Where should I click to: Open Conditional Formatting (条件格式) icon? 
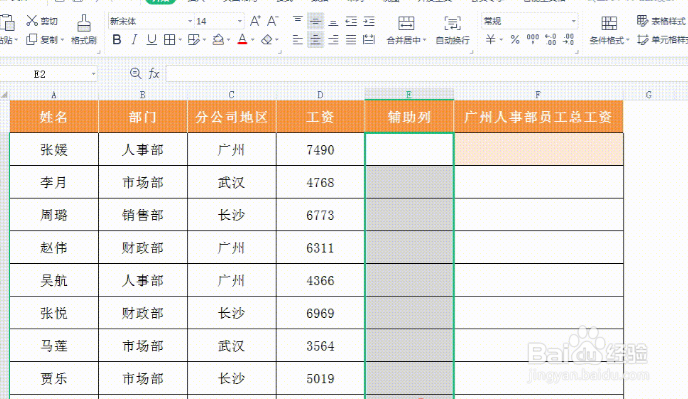(609, 23)
